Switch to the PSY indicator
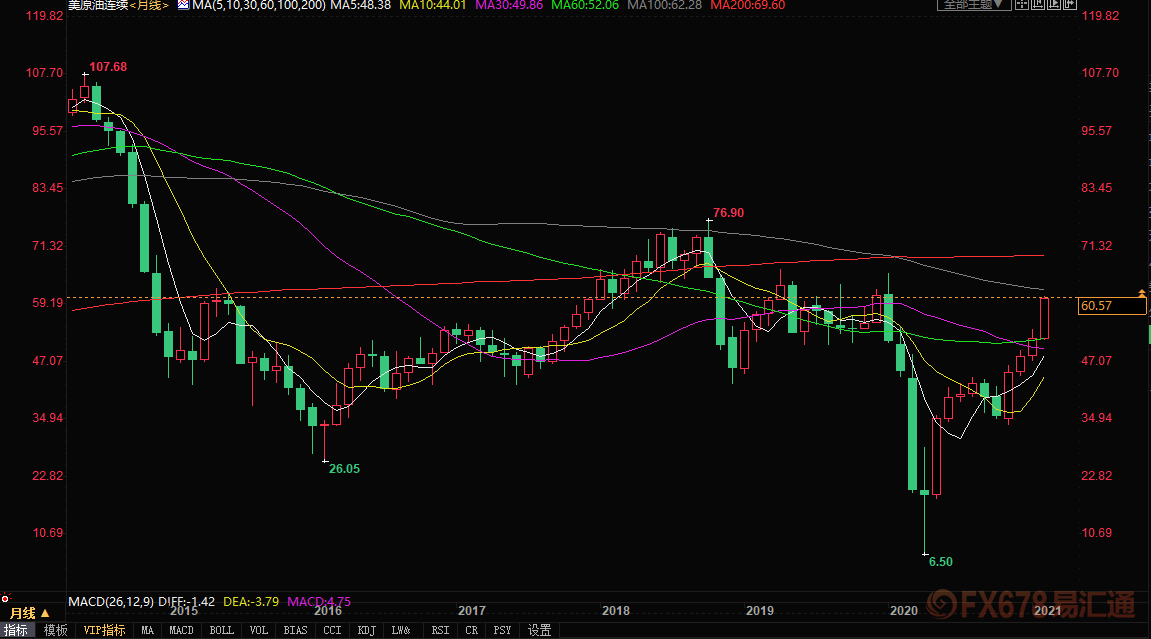Viewport: 1151px width, 639px height. (x=502, y=630)
